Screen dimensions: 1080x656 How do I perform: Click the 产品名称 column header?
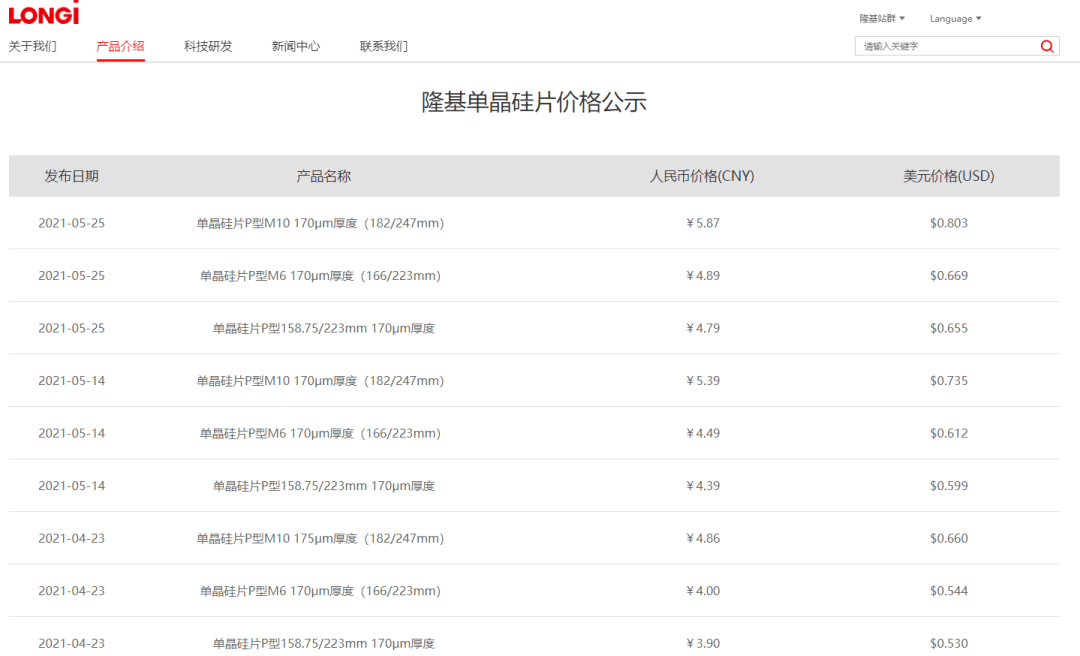[323, 176]
